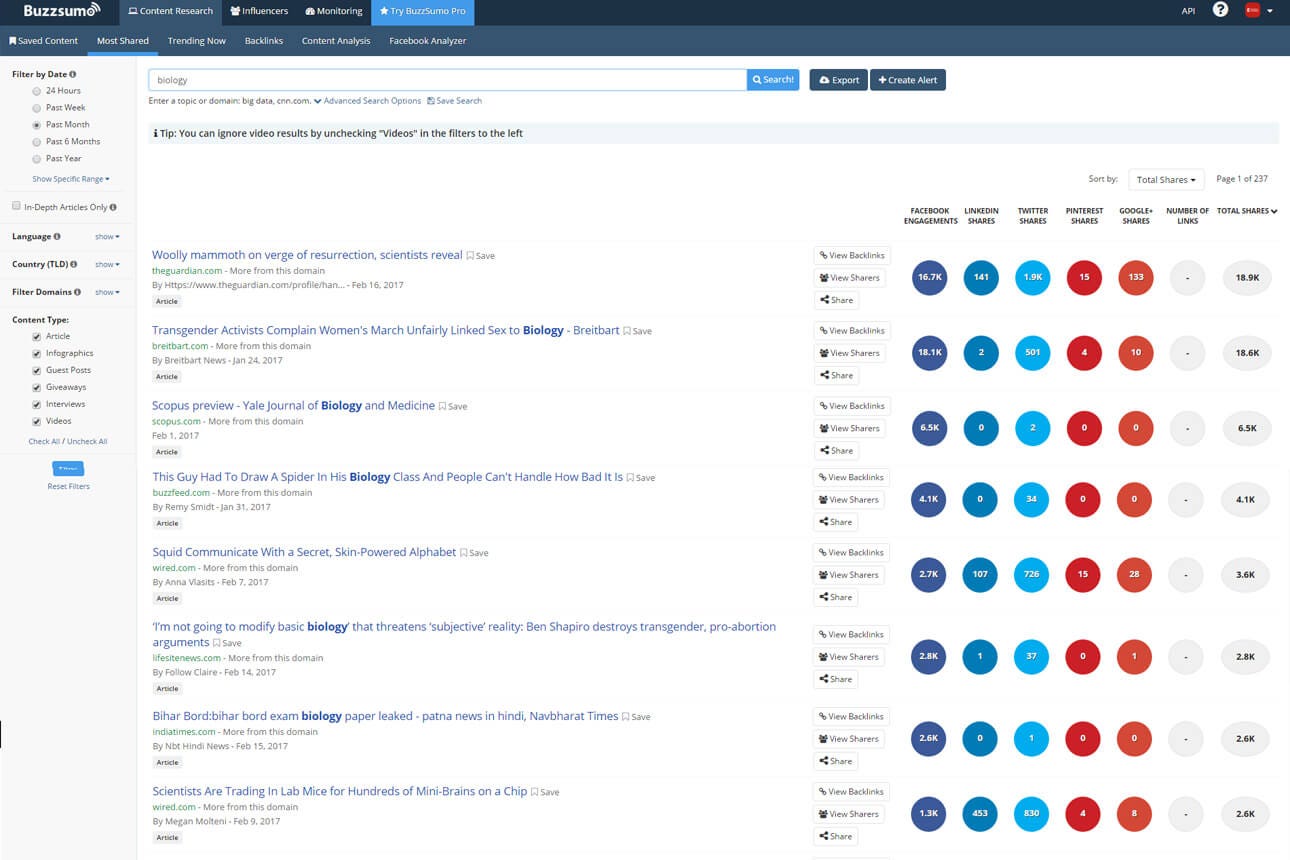Open the Total Shares sort dropdown
This screenshot has height=860, width=1290.
(x=1166, y=180)
